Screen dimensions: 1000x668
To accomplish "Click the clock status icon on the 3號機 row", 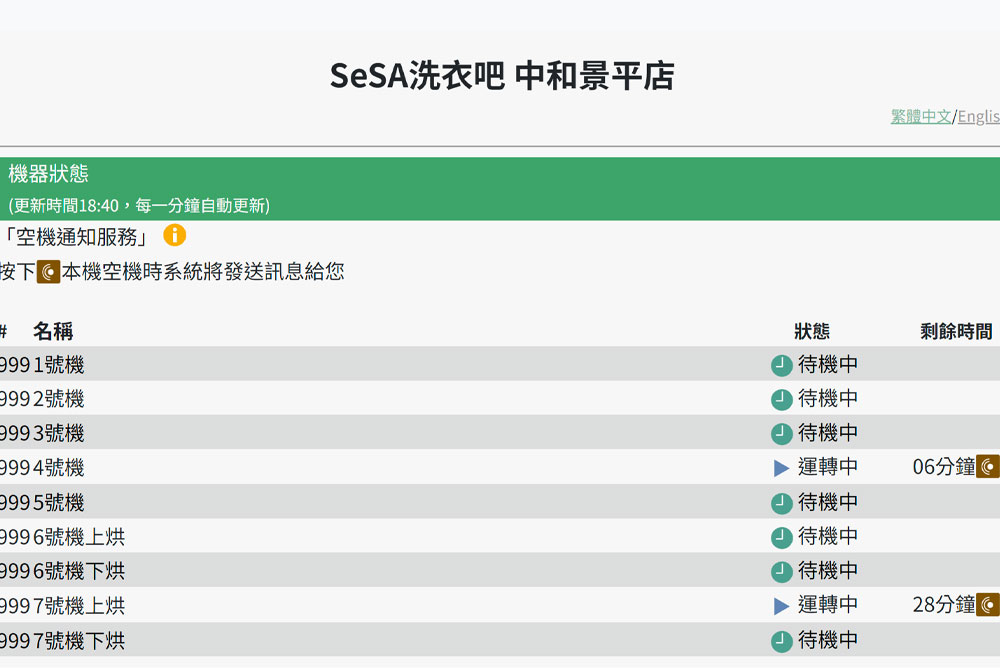I will 781,433.
